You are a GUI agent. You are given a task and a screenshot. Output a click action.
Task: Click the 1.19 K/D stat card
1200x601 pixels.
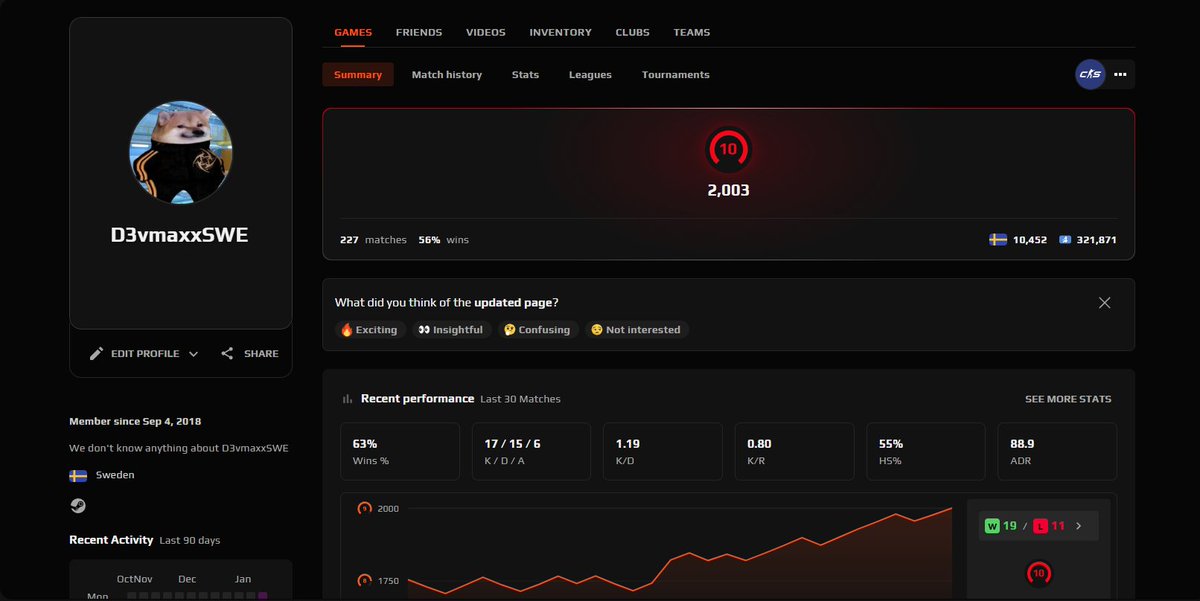tap(663, 452)
